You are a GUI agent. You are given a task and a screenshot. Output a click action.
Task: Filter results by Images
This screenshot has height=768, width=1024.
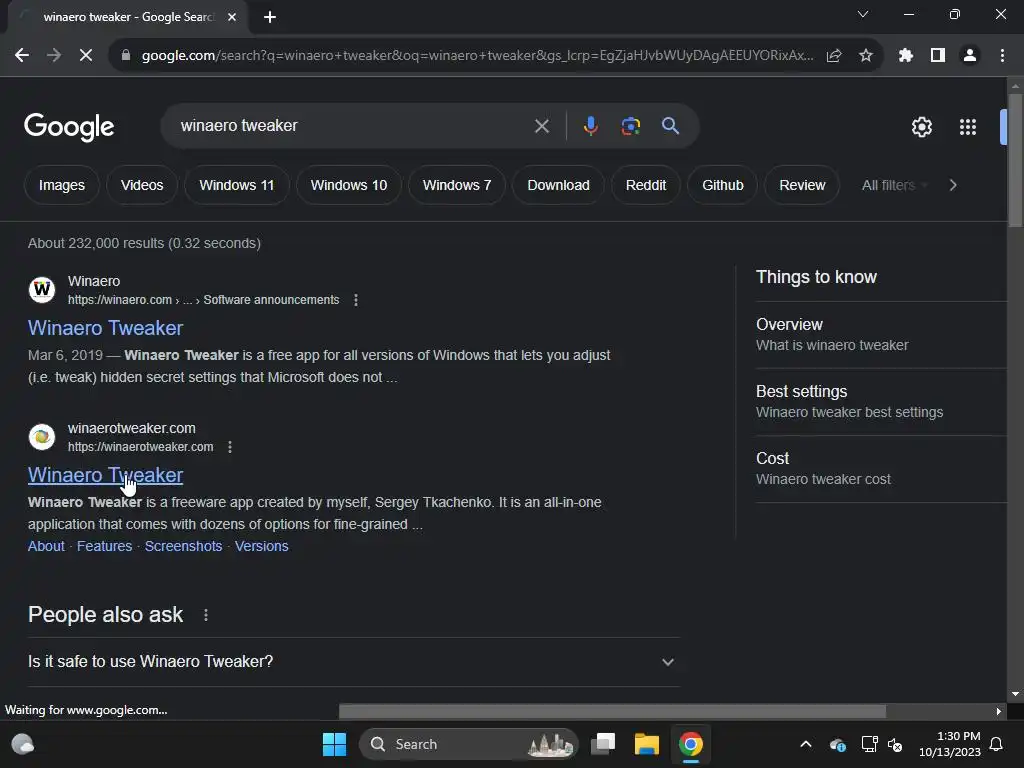point(62,185)
